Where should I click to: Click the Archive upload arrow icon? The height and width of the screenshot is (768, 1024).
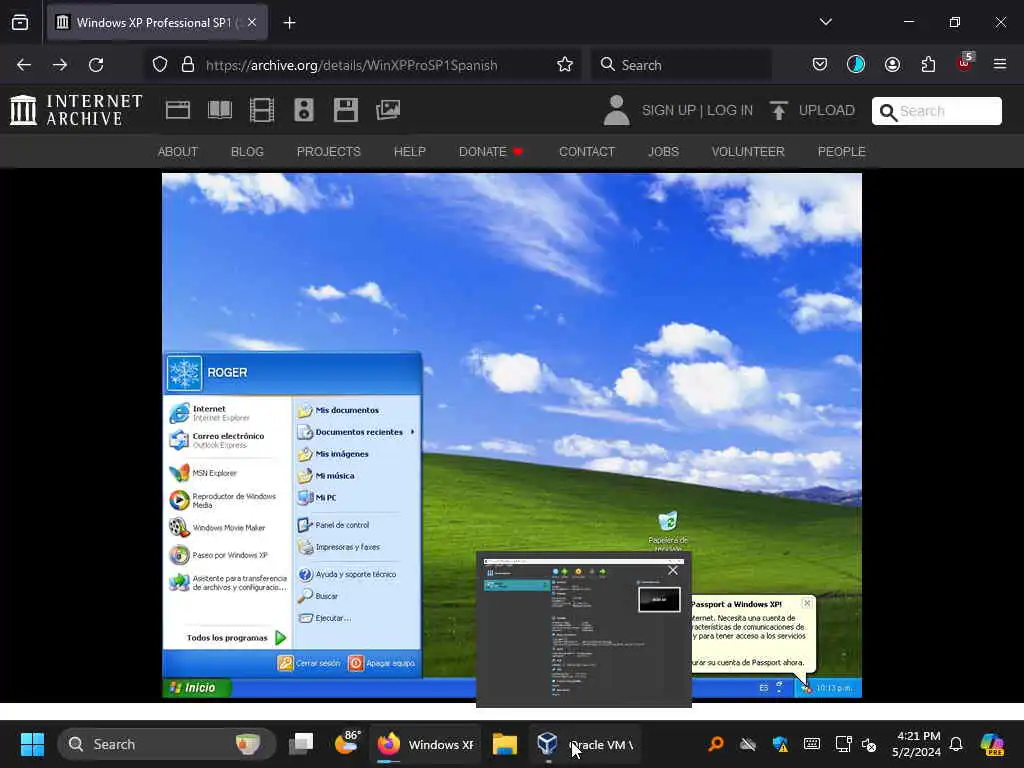(x=778, y=110)
